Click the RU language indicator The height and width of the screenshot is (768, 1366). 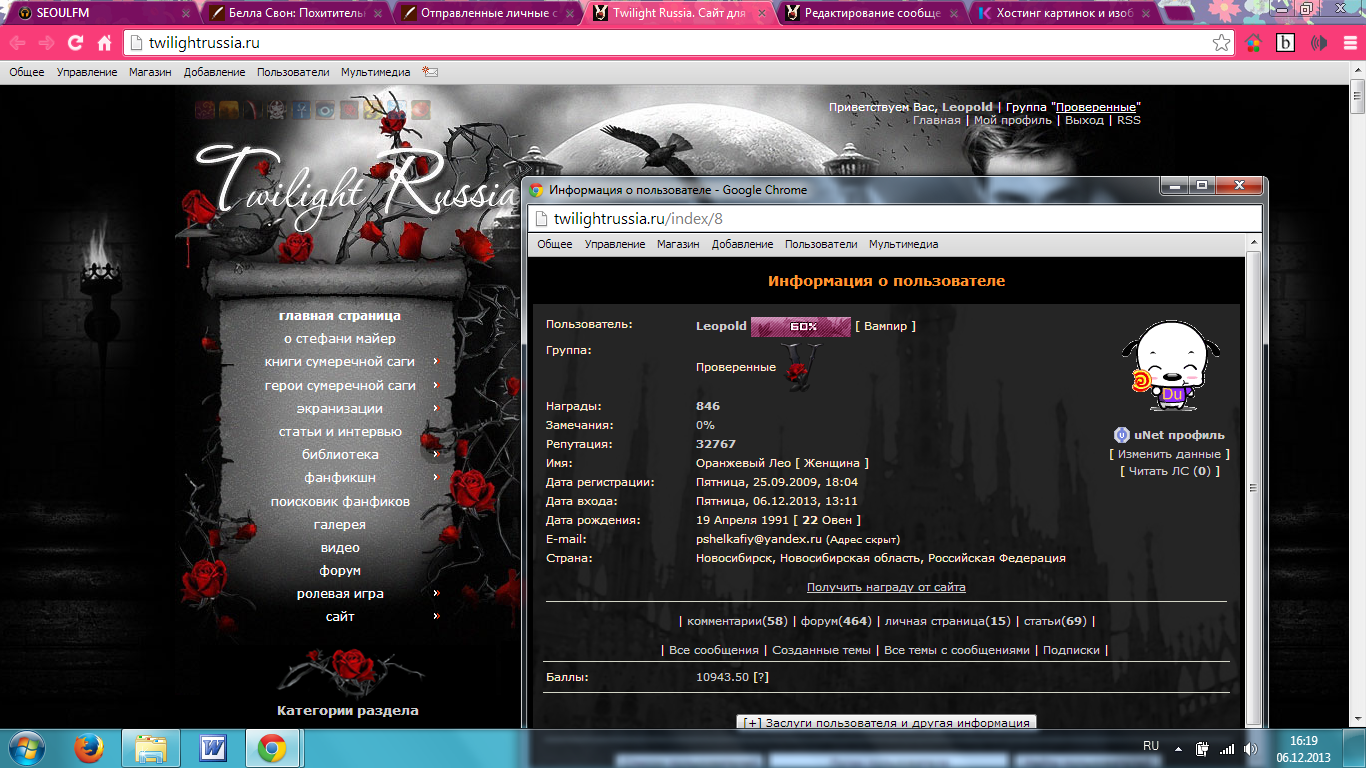coord(1151,746)
